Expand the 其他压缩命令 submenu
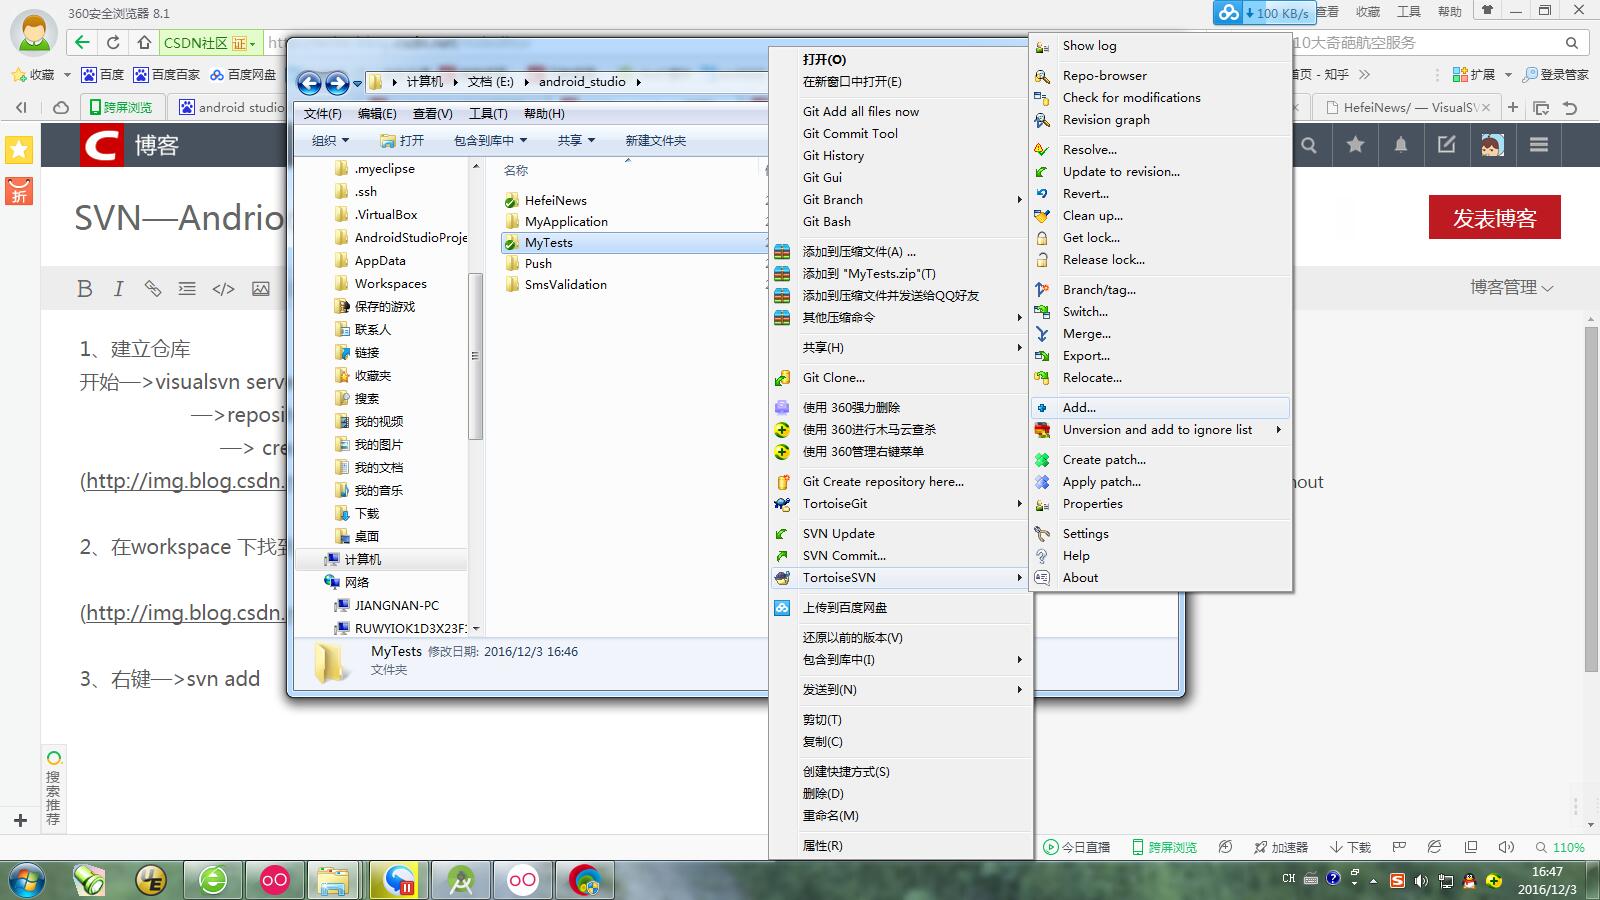The width and height of the screenshot is (1600, 900). click(1019, 318)
